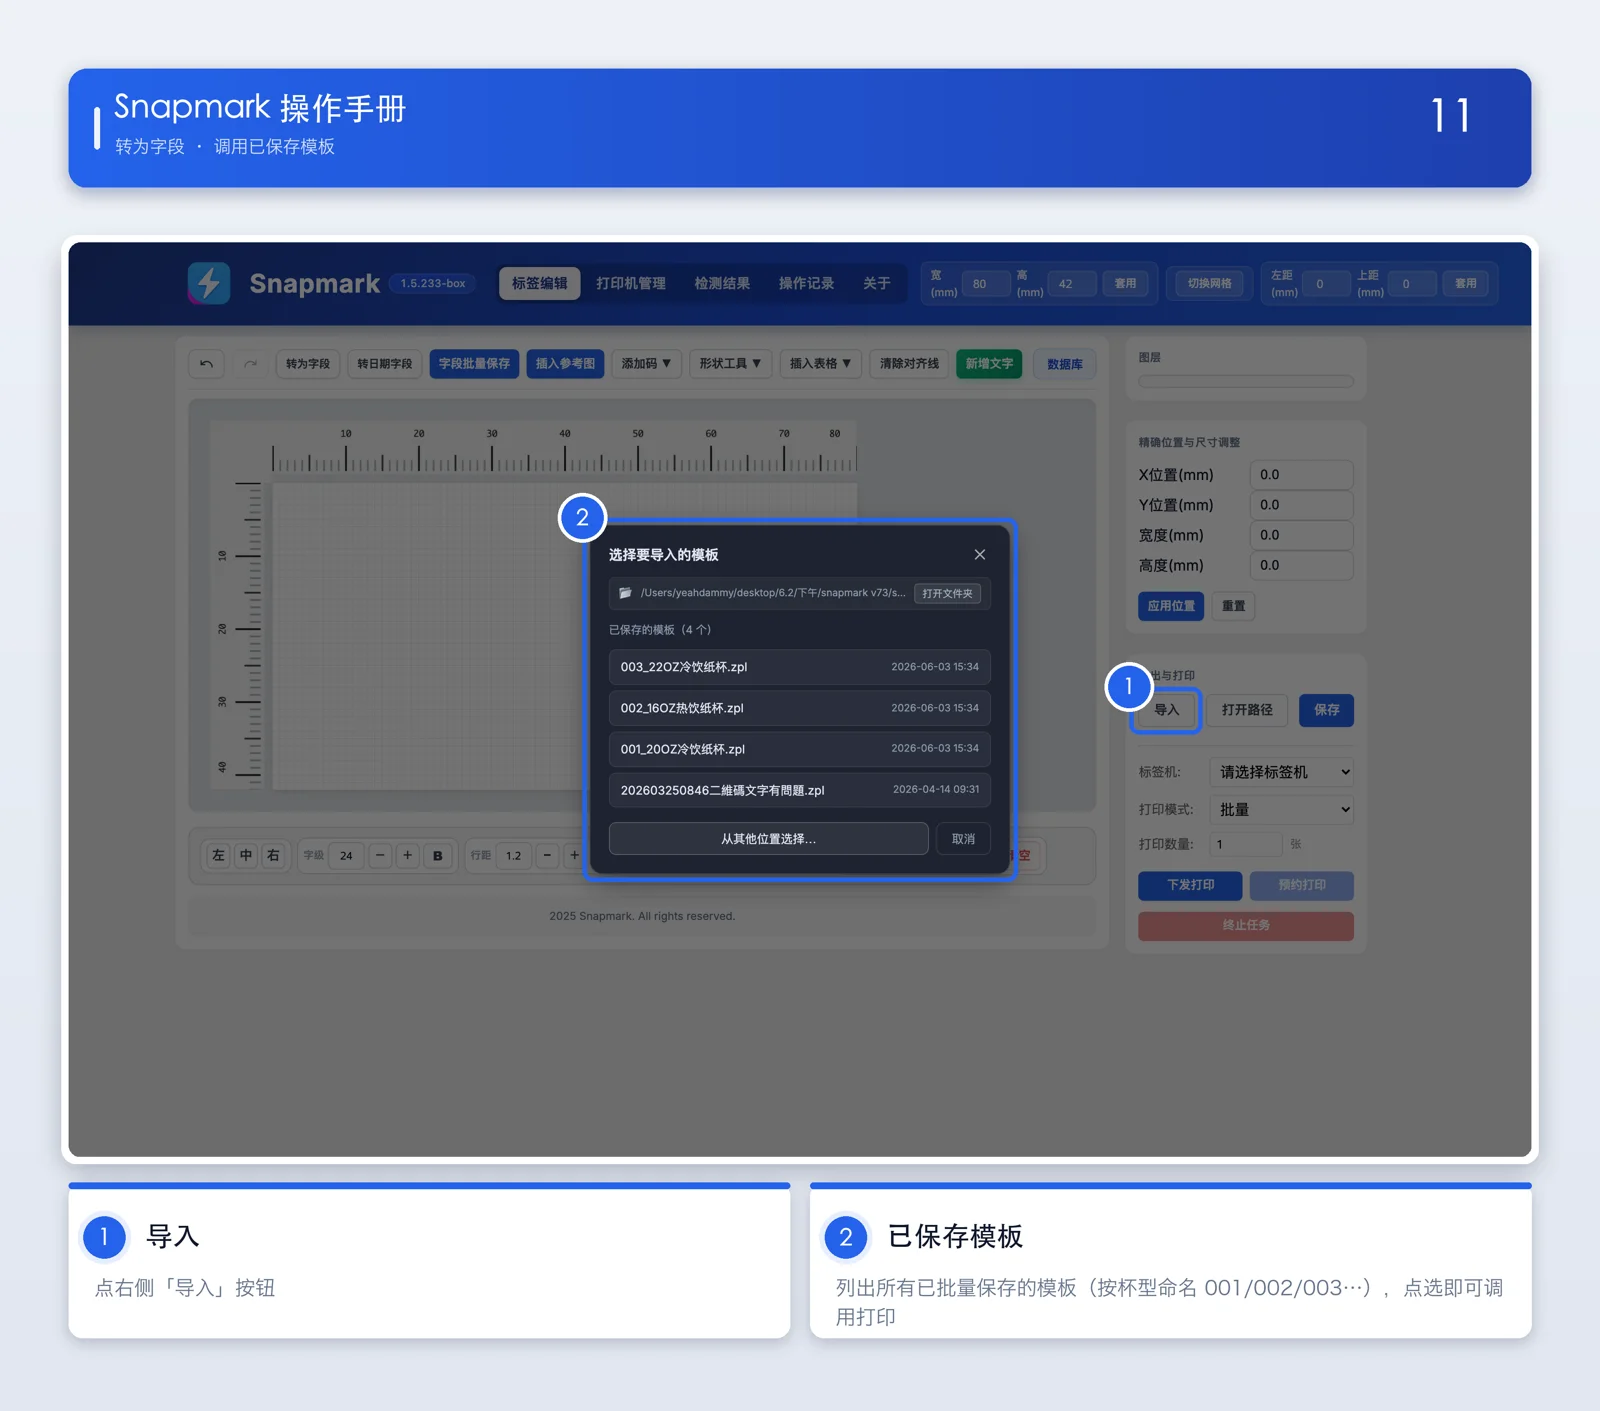Open the 操作记录 tab
This screenshot has width=1600, height=1411.
coord(806,284)
